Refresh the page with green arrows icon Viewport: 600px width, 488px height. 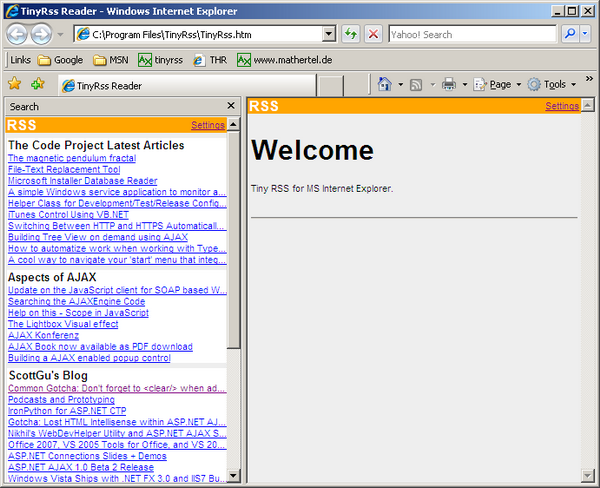(x=351, y=34)
